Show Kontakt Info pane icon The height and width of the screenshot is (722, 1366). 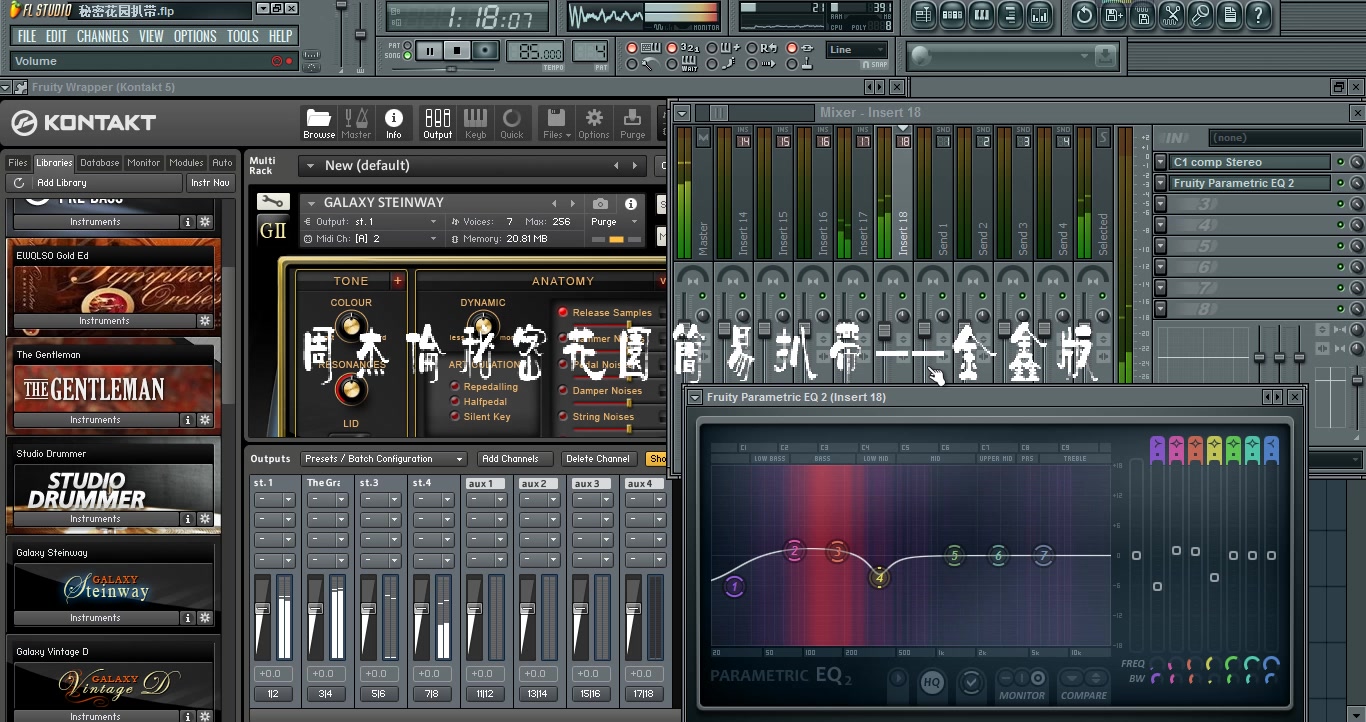point(394,124)
